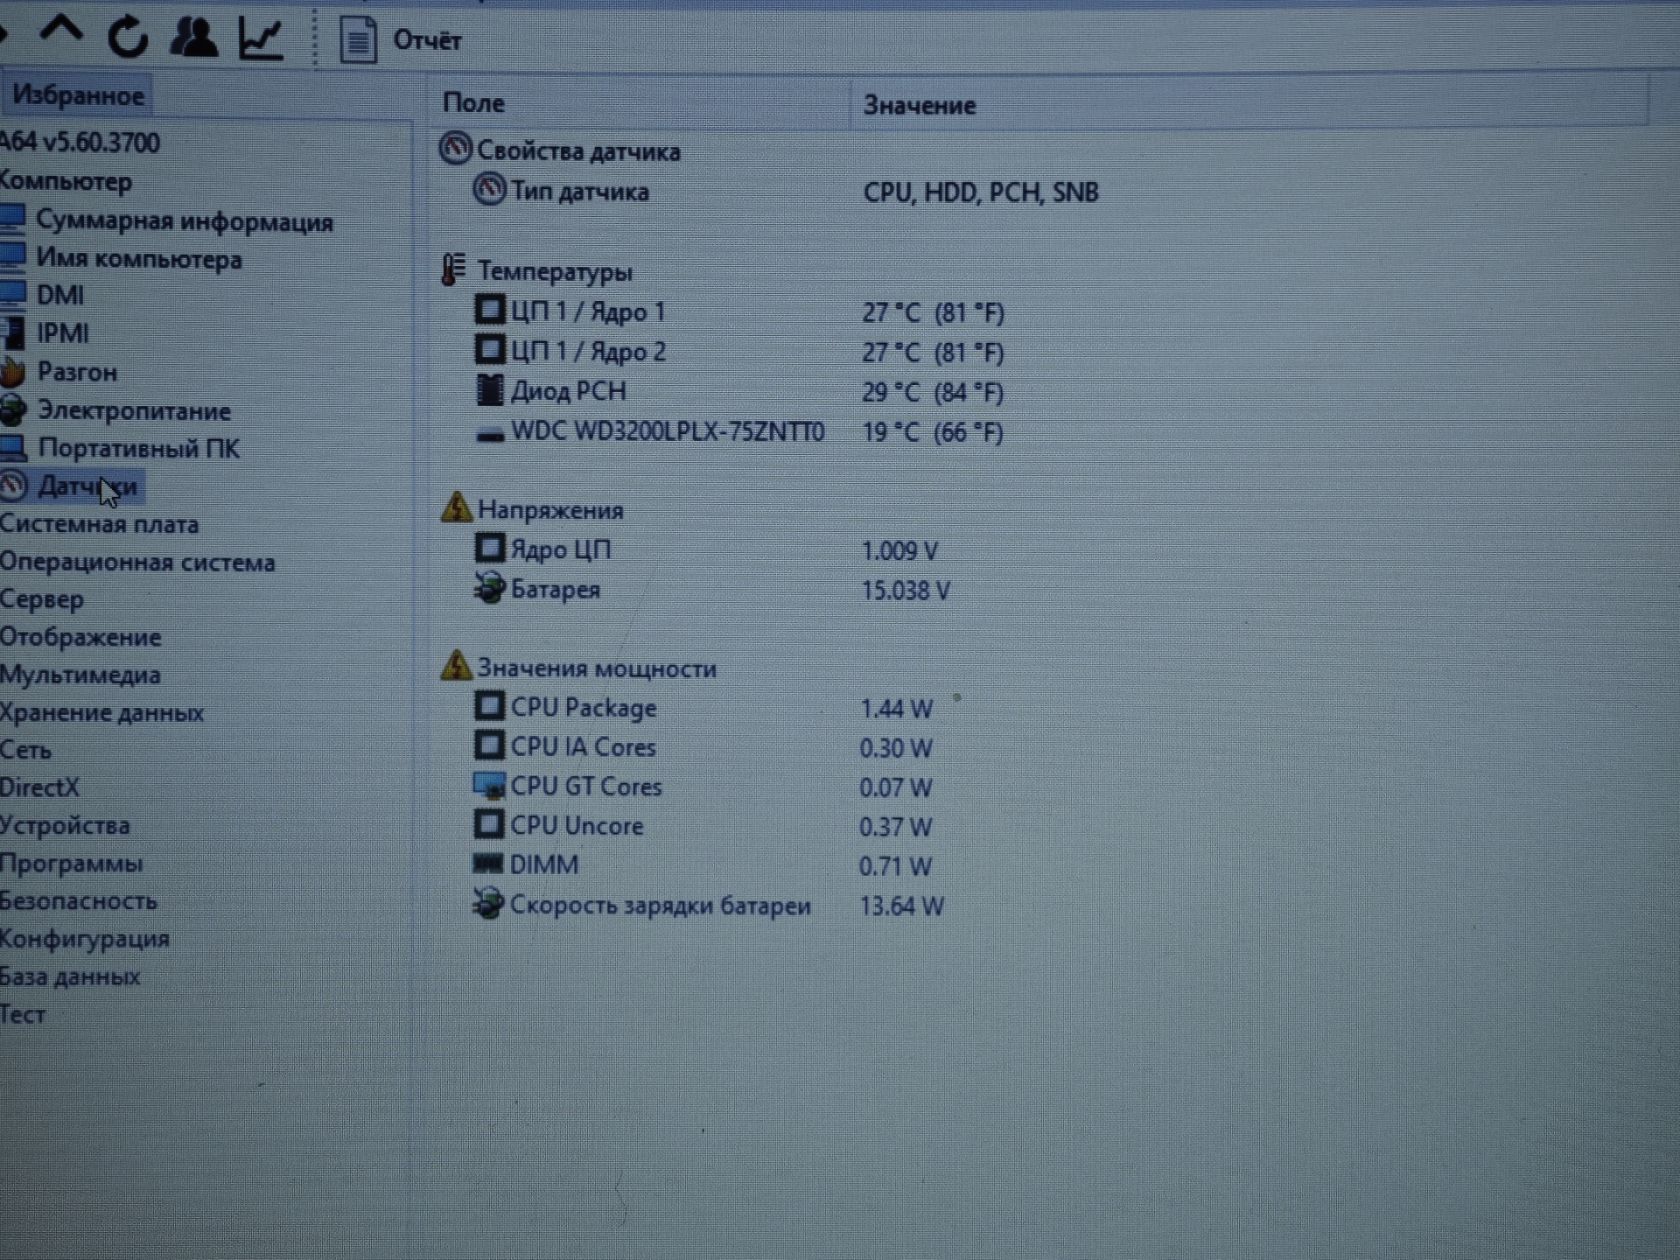Open the Мультимедиа category
Screen dimensions: 1680x1260
pyautogui.click(x=80, y=675)
